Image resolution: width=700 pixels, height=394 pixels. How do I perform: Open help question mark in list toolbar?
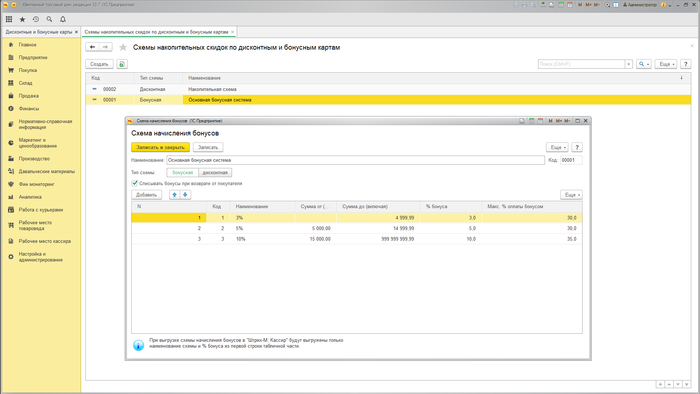(x=686, y=64)
